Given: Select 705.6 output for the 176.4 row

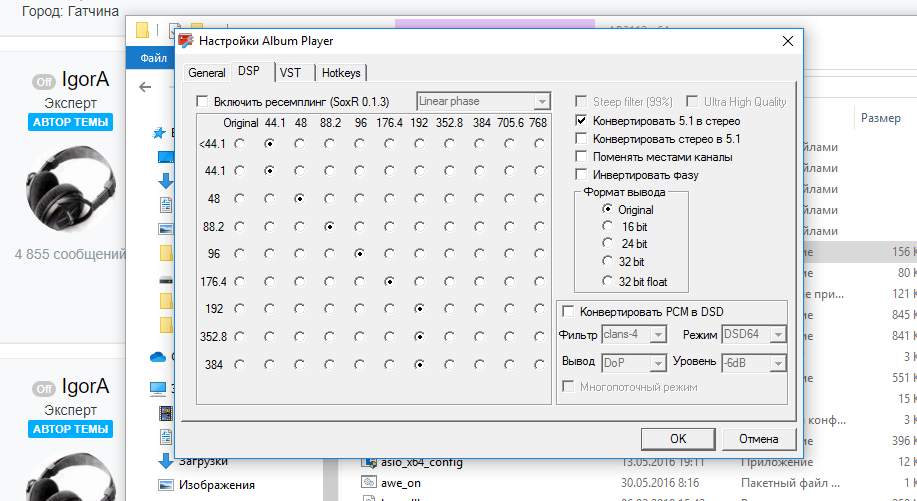Looking at the screenshot, I should (509, 281).
